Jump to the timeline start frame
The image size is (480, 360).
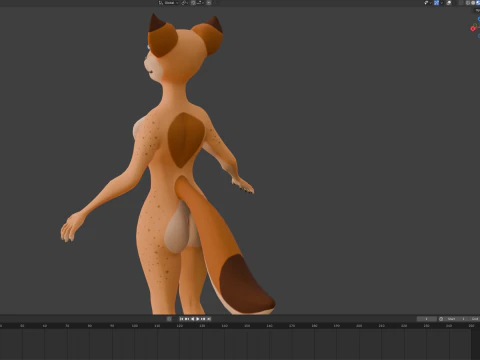point(182,319)
